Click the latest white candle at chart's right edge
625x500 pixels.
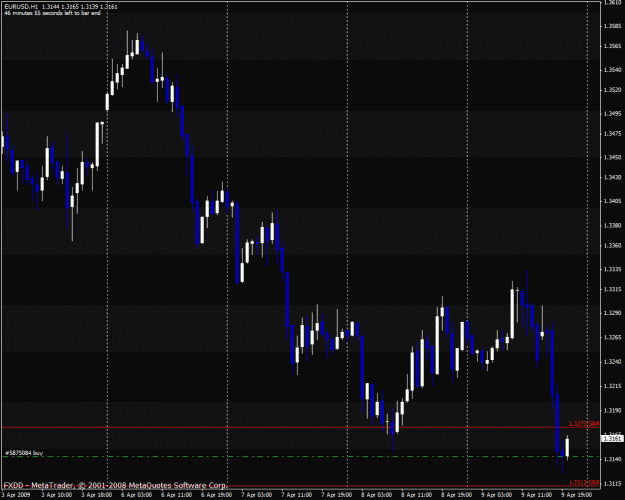[x=567, y=447]
